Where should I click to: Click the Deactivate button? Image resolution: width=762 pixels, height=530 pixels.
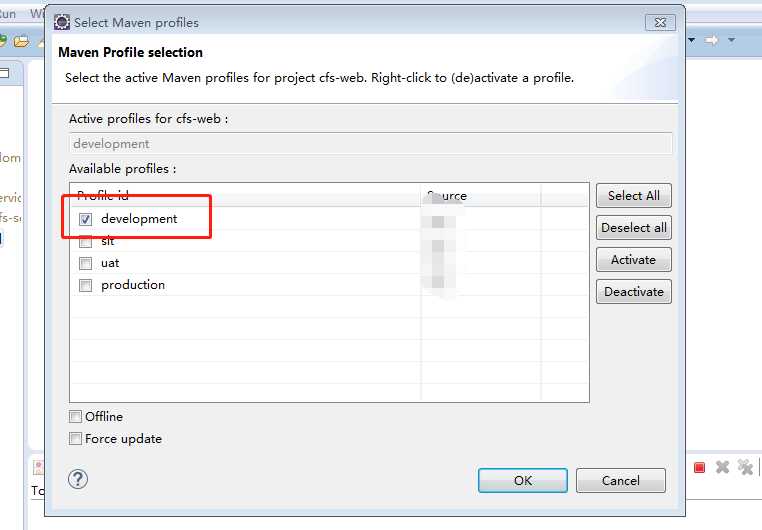point(633,292)
